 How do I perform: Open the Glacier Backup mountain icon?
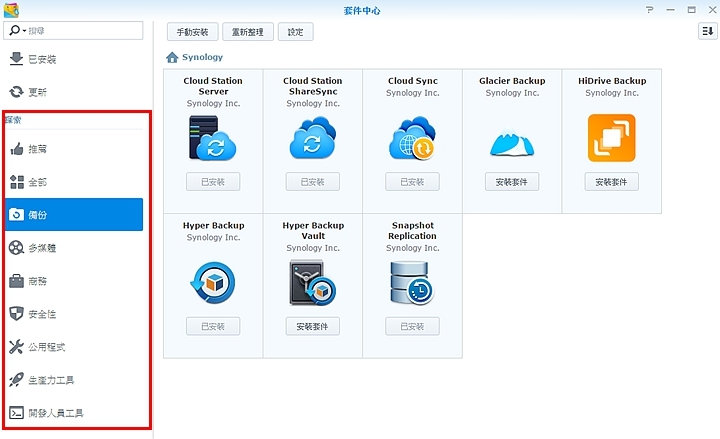point(512,141)
